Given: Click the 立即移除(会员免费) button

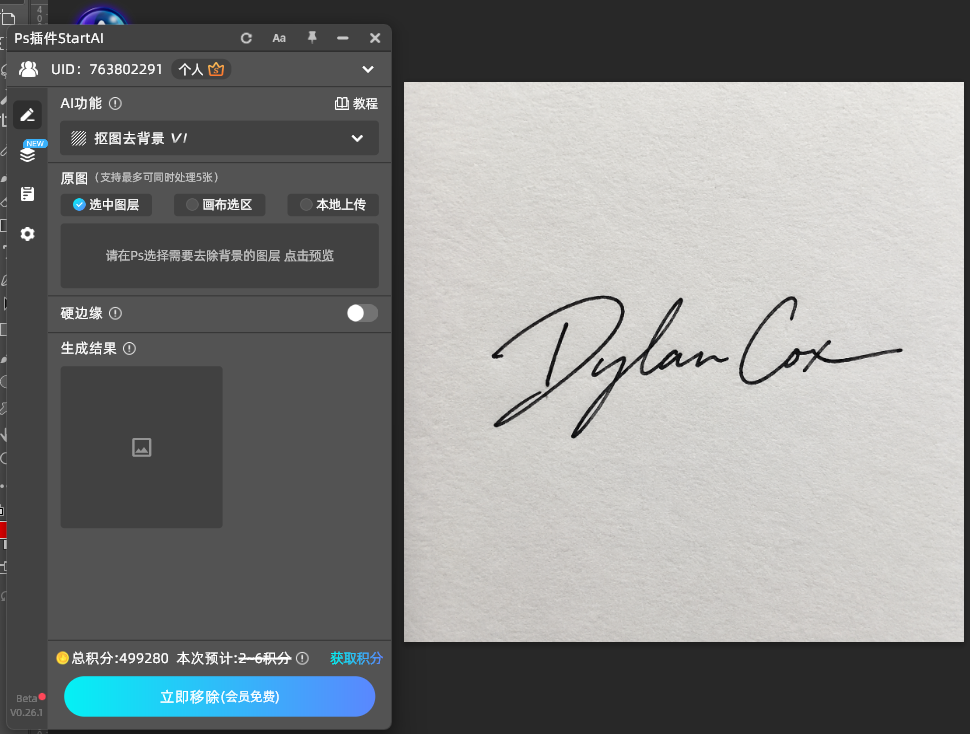Looking at the screenshot, I should pos(220,696).
